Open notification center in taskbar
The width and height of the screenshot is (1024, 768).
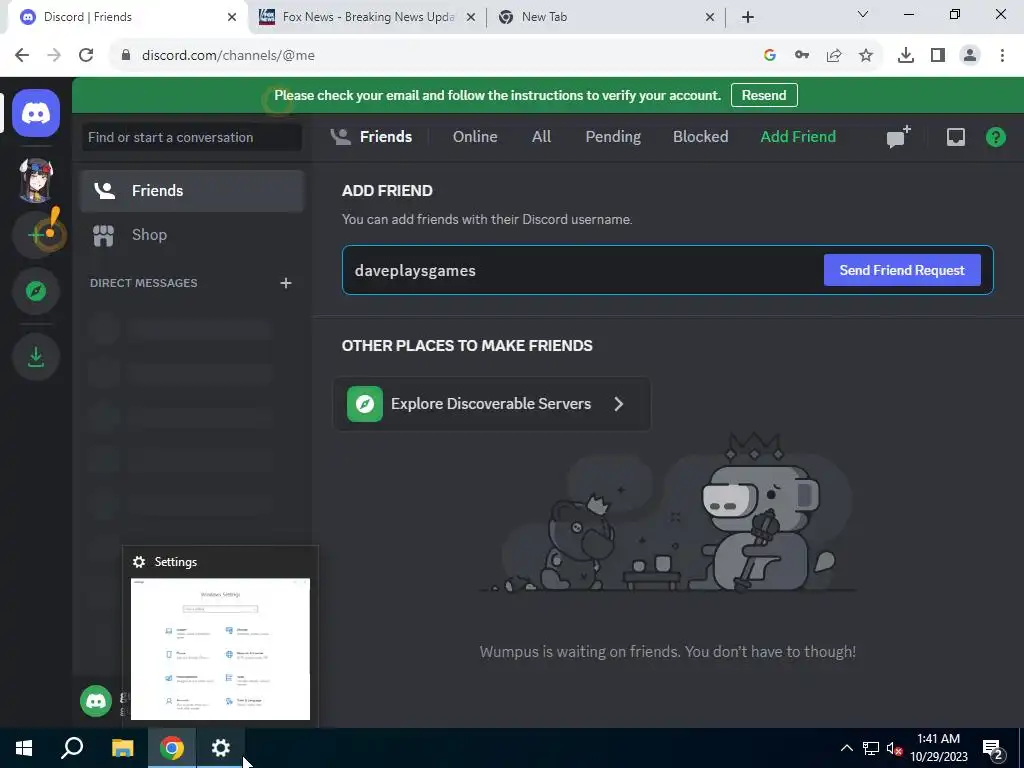(x=992, y=749)
